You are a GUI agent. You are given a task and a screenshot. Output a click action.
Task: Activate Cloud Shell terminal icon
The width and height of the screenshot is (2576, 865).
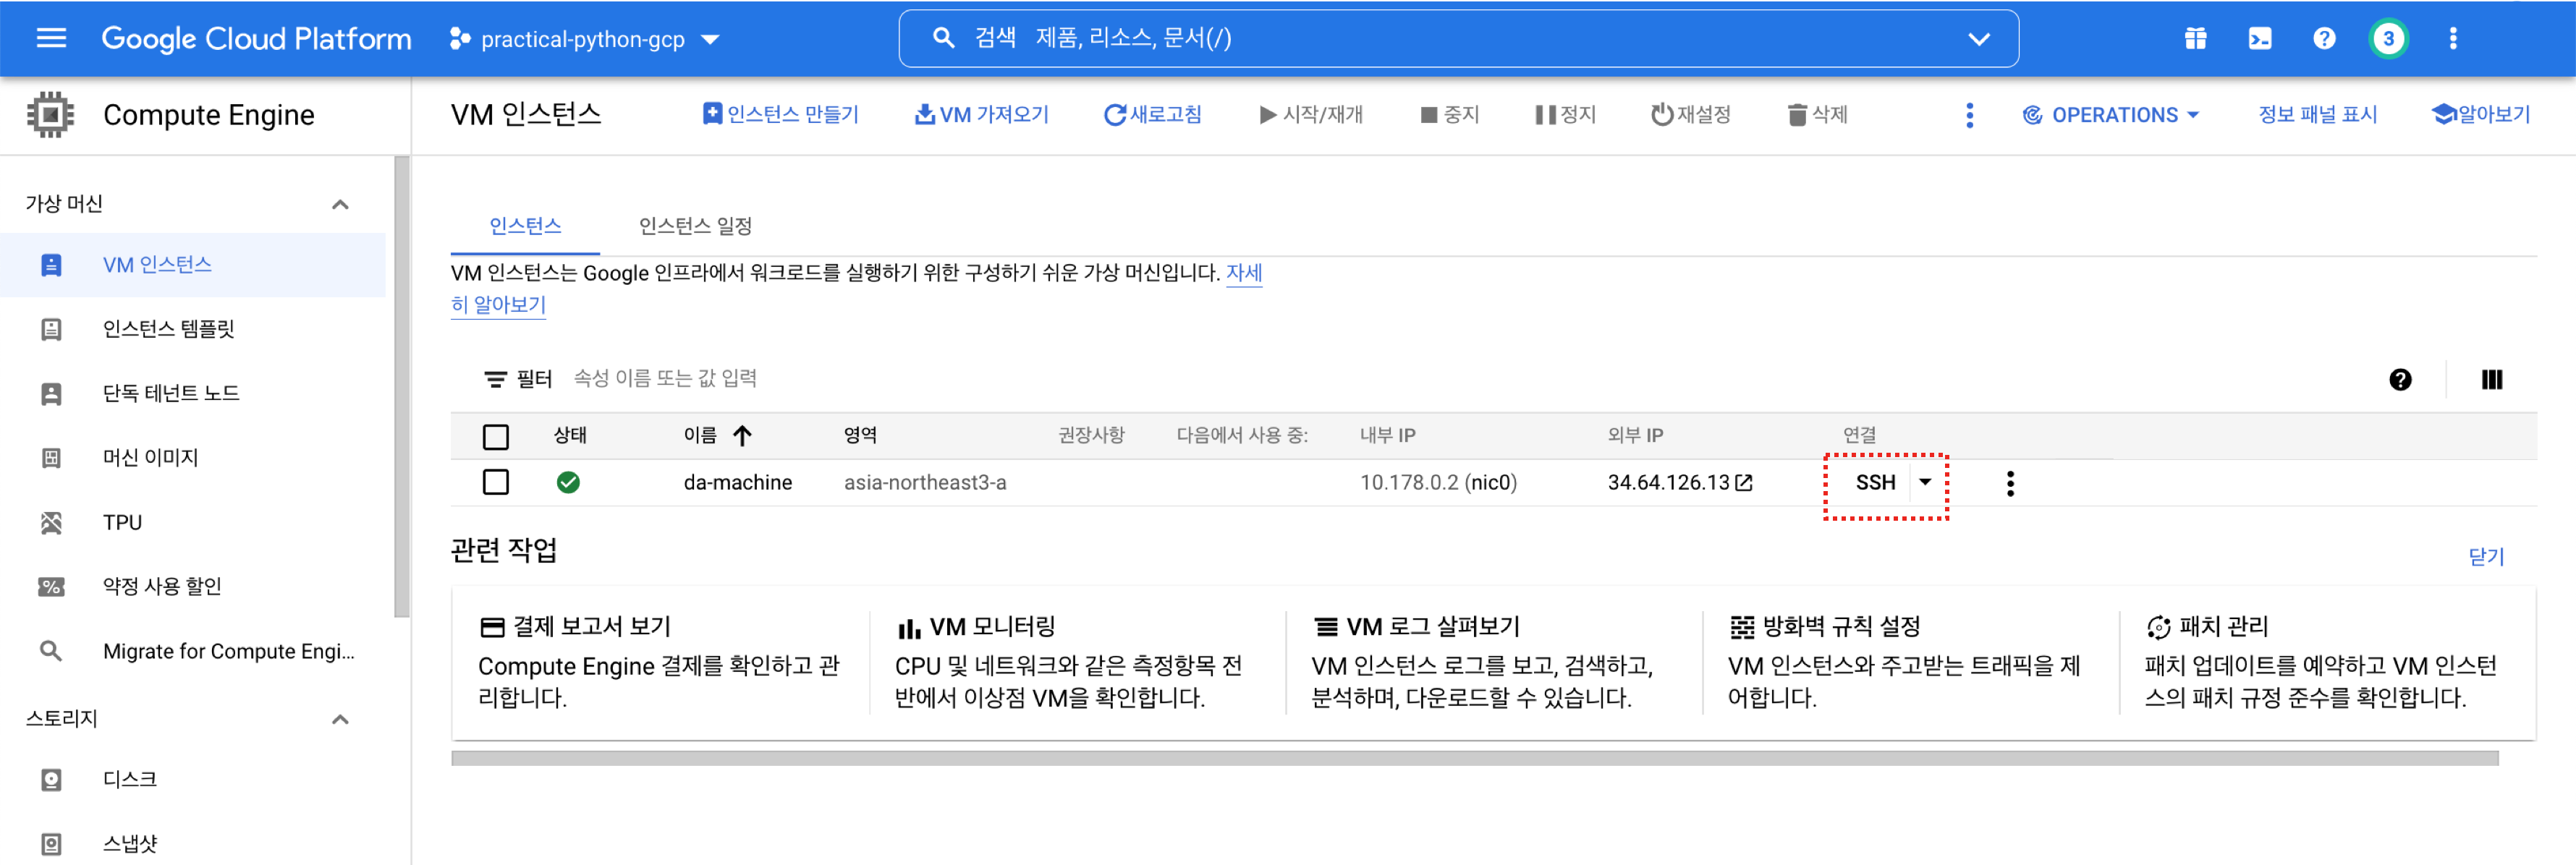[2259, 38]
